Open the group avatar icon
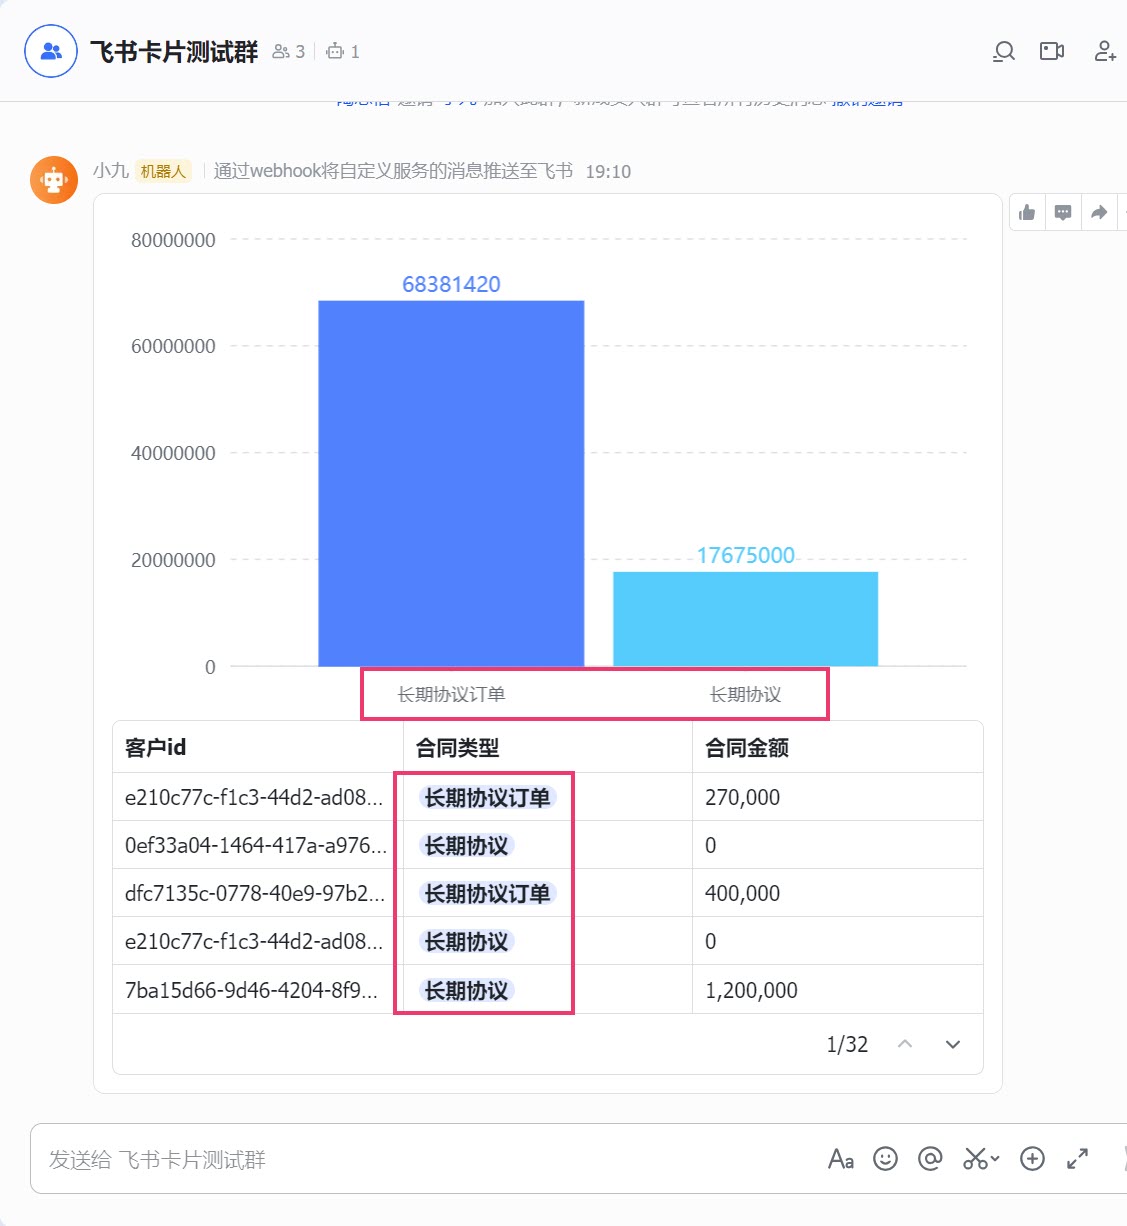Screen dimensions: 1127x1226 pyautogui.click(x=51, y=51)
